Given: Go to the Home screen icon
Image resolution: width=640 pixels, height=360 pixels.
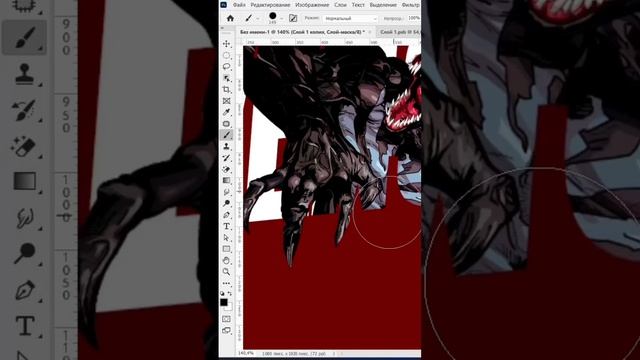Looking at the screenshot, I should coord(230,18).
